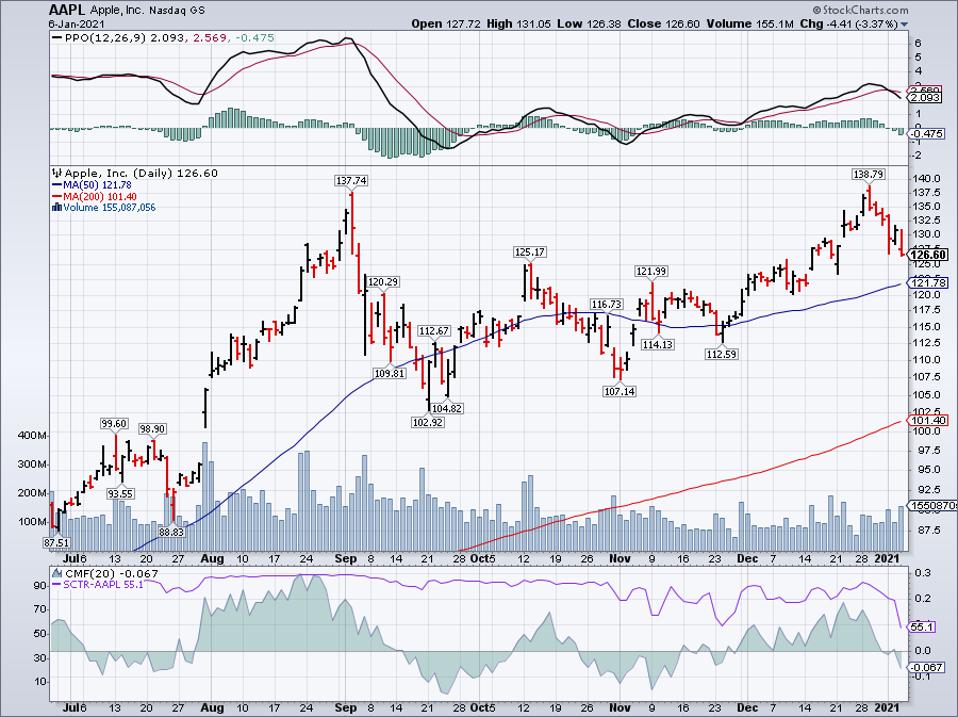Viewport: 958px width, 717px height.
Task: Click the 120.29 price annotation
Action: coord(384,282)
